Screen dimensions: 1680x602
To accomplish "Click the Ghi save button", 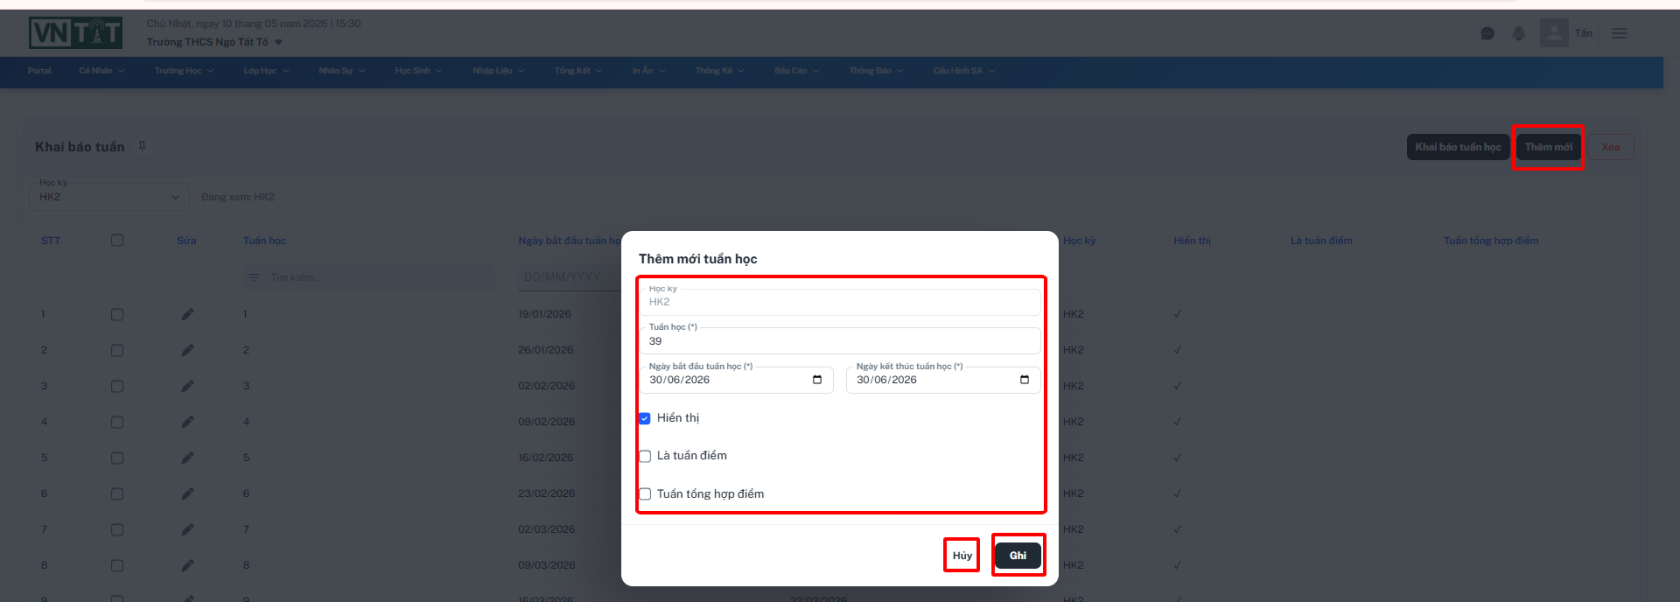I will (x=1018, y=555).
